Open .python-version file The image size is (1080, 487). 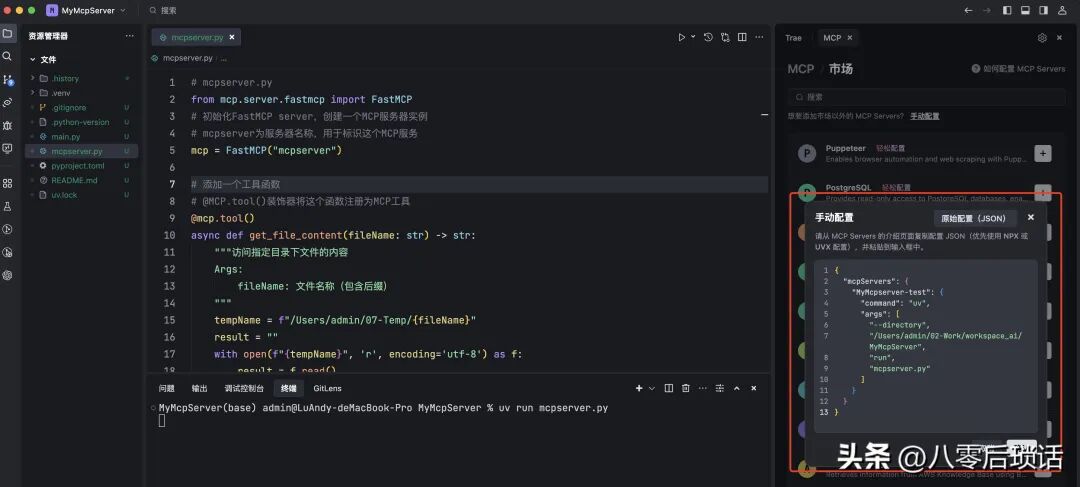tap(81, 122)
